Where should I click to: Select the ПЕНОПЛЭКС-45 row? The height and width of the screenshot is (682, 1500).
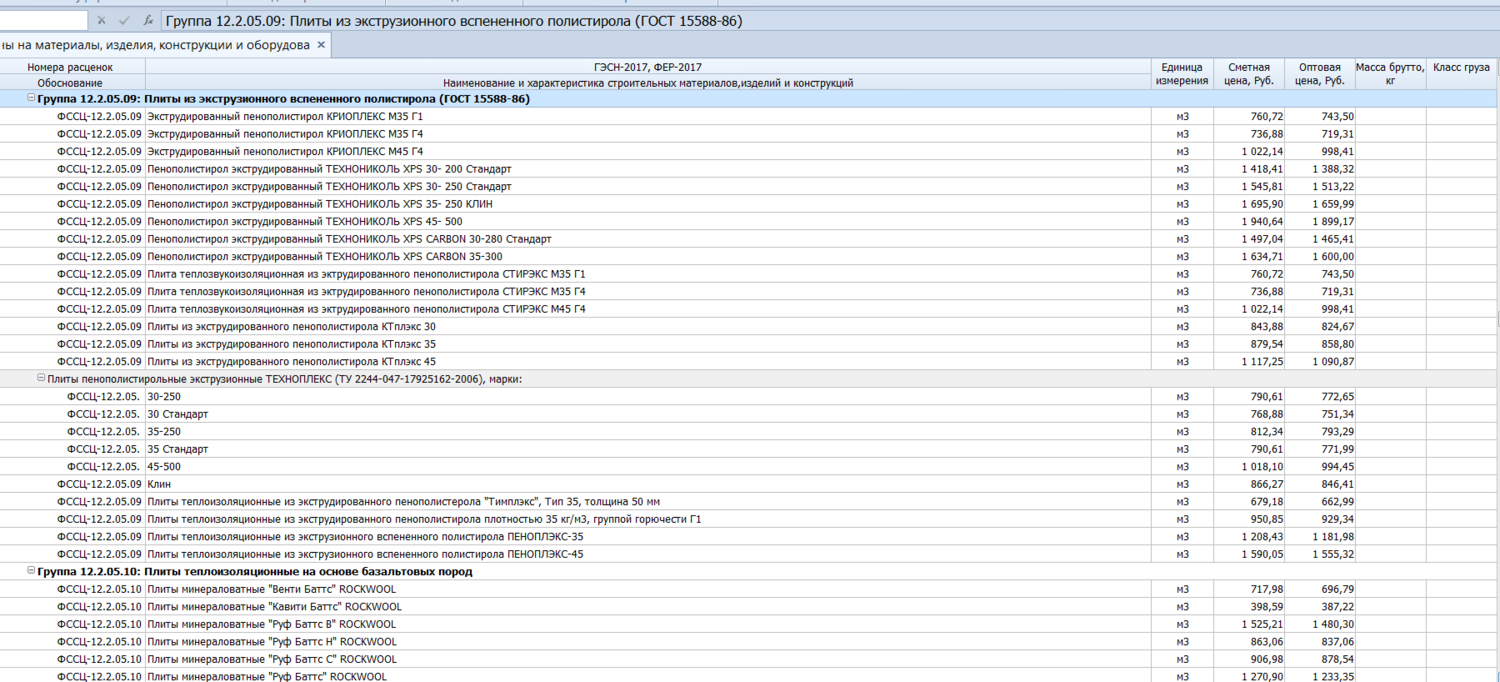(365, 554)
